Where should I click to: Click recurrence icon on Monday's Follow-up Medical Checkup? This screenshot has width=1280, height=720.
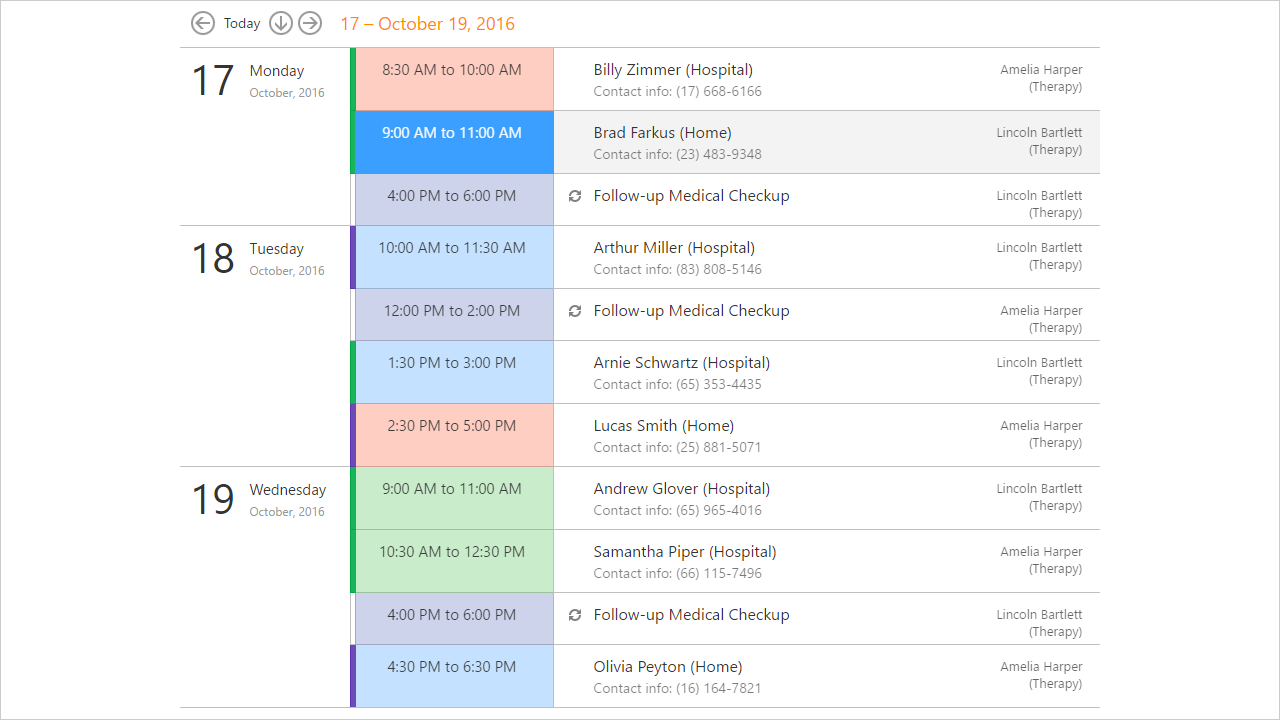(575, 196)
